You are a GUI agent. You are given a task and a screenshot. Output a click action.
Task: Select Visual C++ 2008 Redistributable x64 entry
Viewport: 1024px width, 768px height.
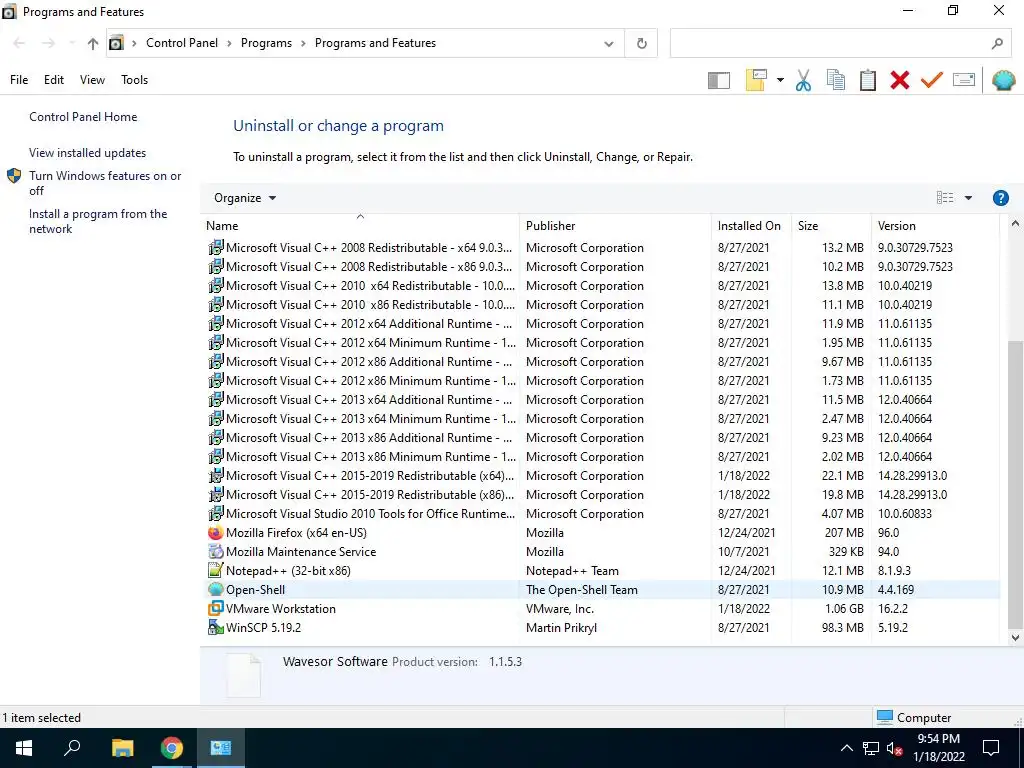click(601, 248)
